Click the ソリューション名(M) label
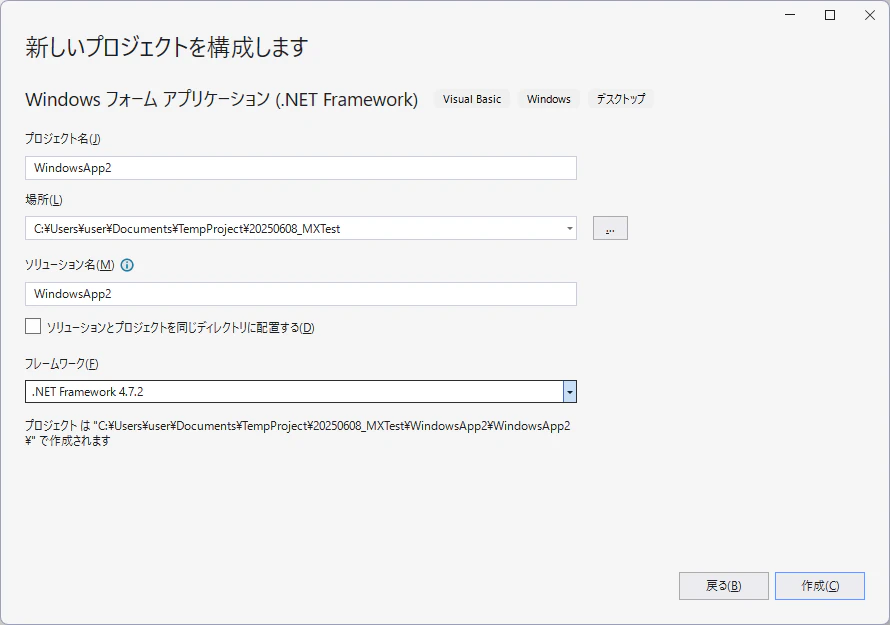The width and height of the screenshot is (890, 625). pyautogui.click(x=70, y=265)
